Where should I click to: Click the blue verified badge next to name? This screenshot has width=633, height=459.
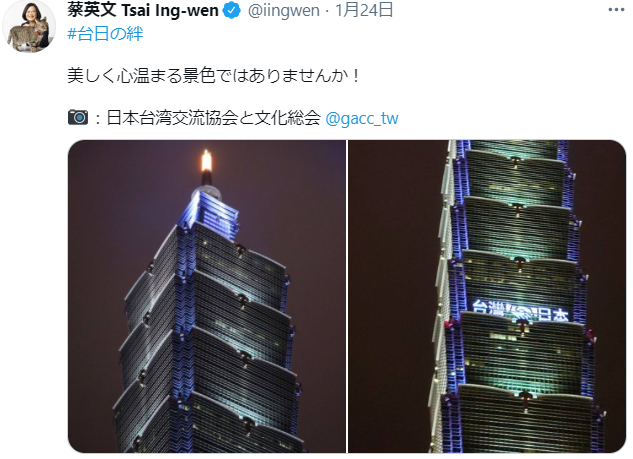pyautogui.click(x=232, y=10)
